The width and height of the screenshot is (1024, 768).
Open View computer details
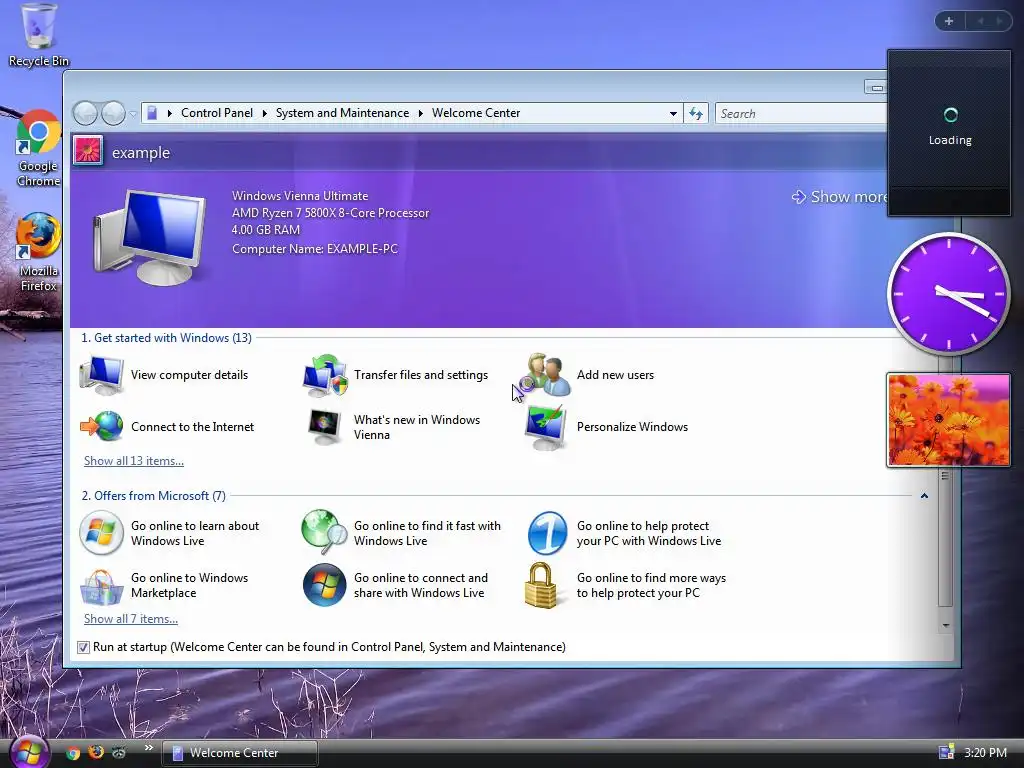coord(164,375)
